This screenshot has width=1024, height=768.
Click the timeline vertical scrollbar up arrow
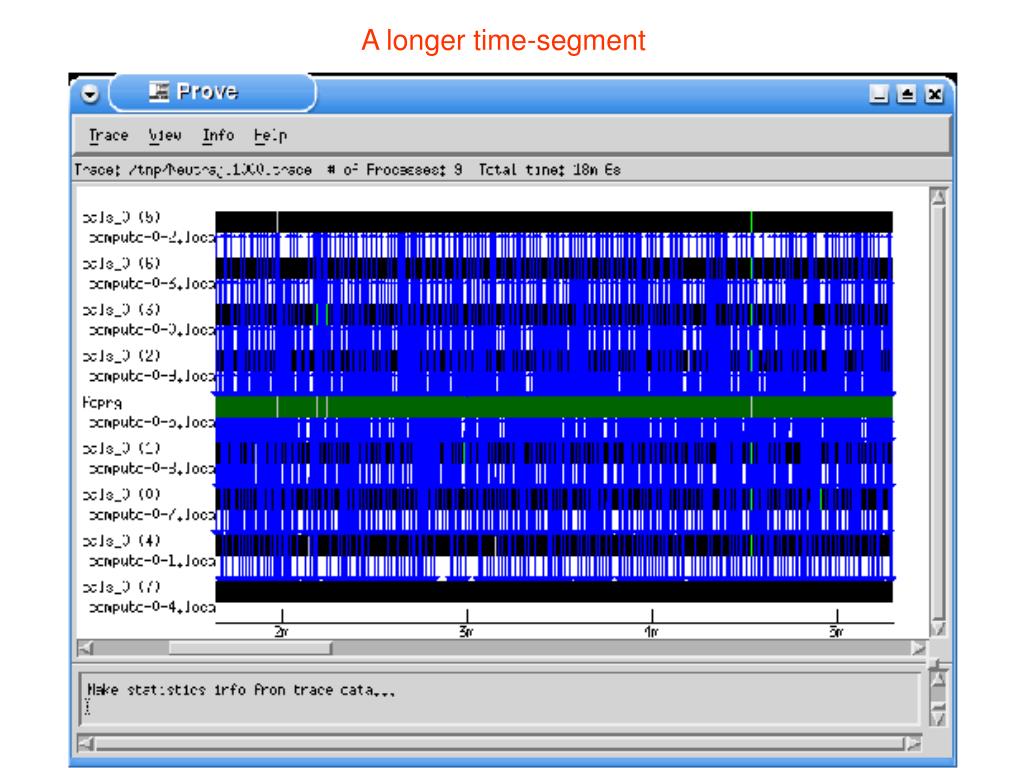(x=938, y=197)
